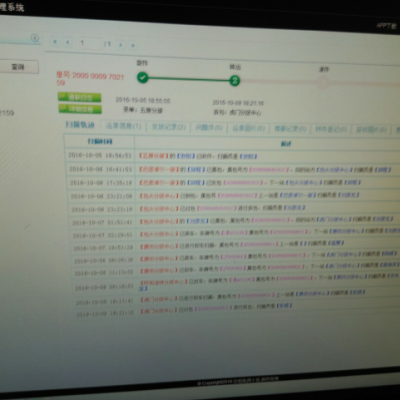Viewport: 400px width, 400px height.
Task: Click the greyed 派件 step circle
Action: pos(323,83)
